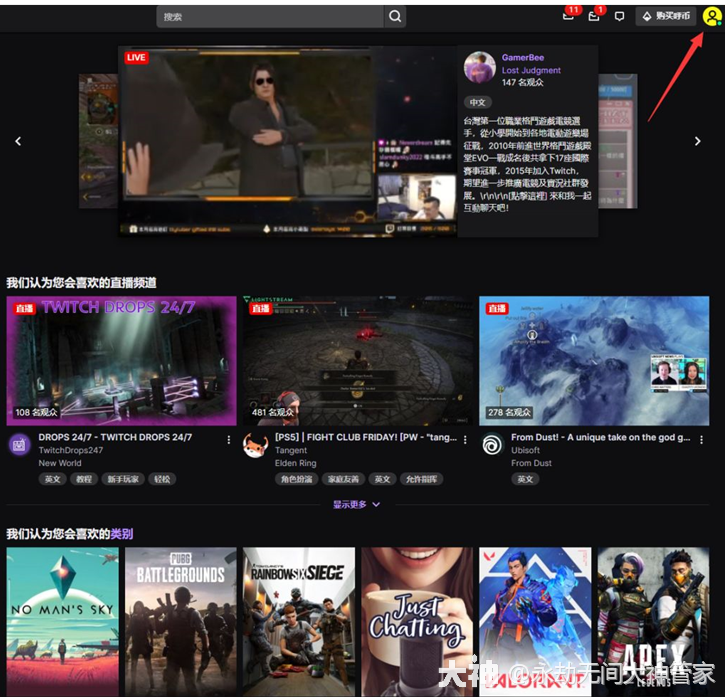
Task: Click TwitchDrops247 channel avatar
Action: click(x=20, y=445)
